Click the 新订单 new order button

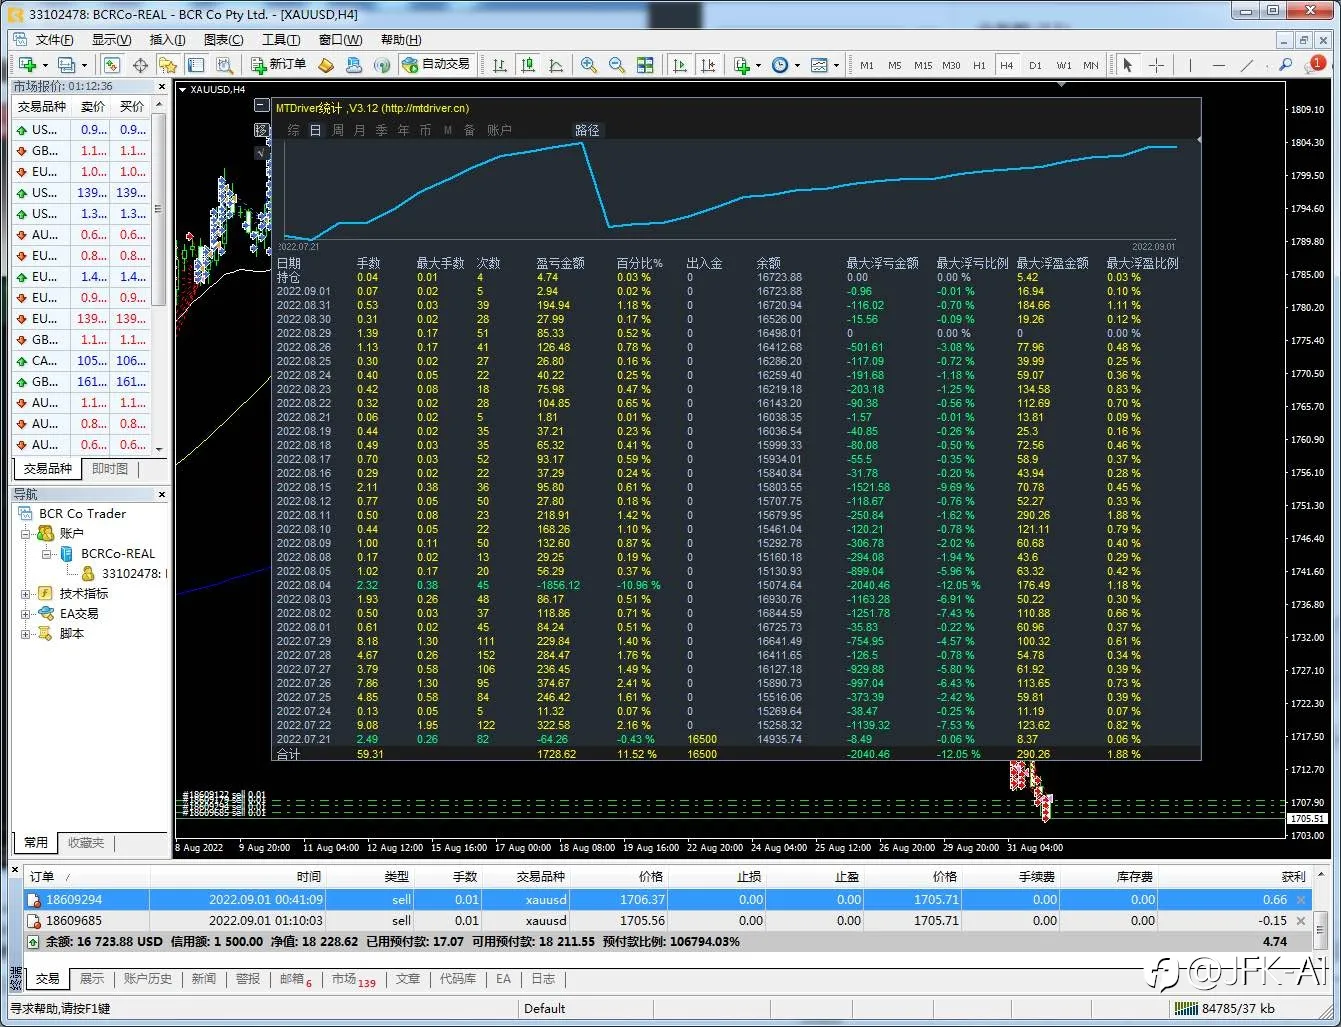pyautogui.click(x=279, y=64)
